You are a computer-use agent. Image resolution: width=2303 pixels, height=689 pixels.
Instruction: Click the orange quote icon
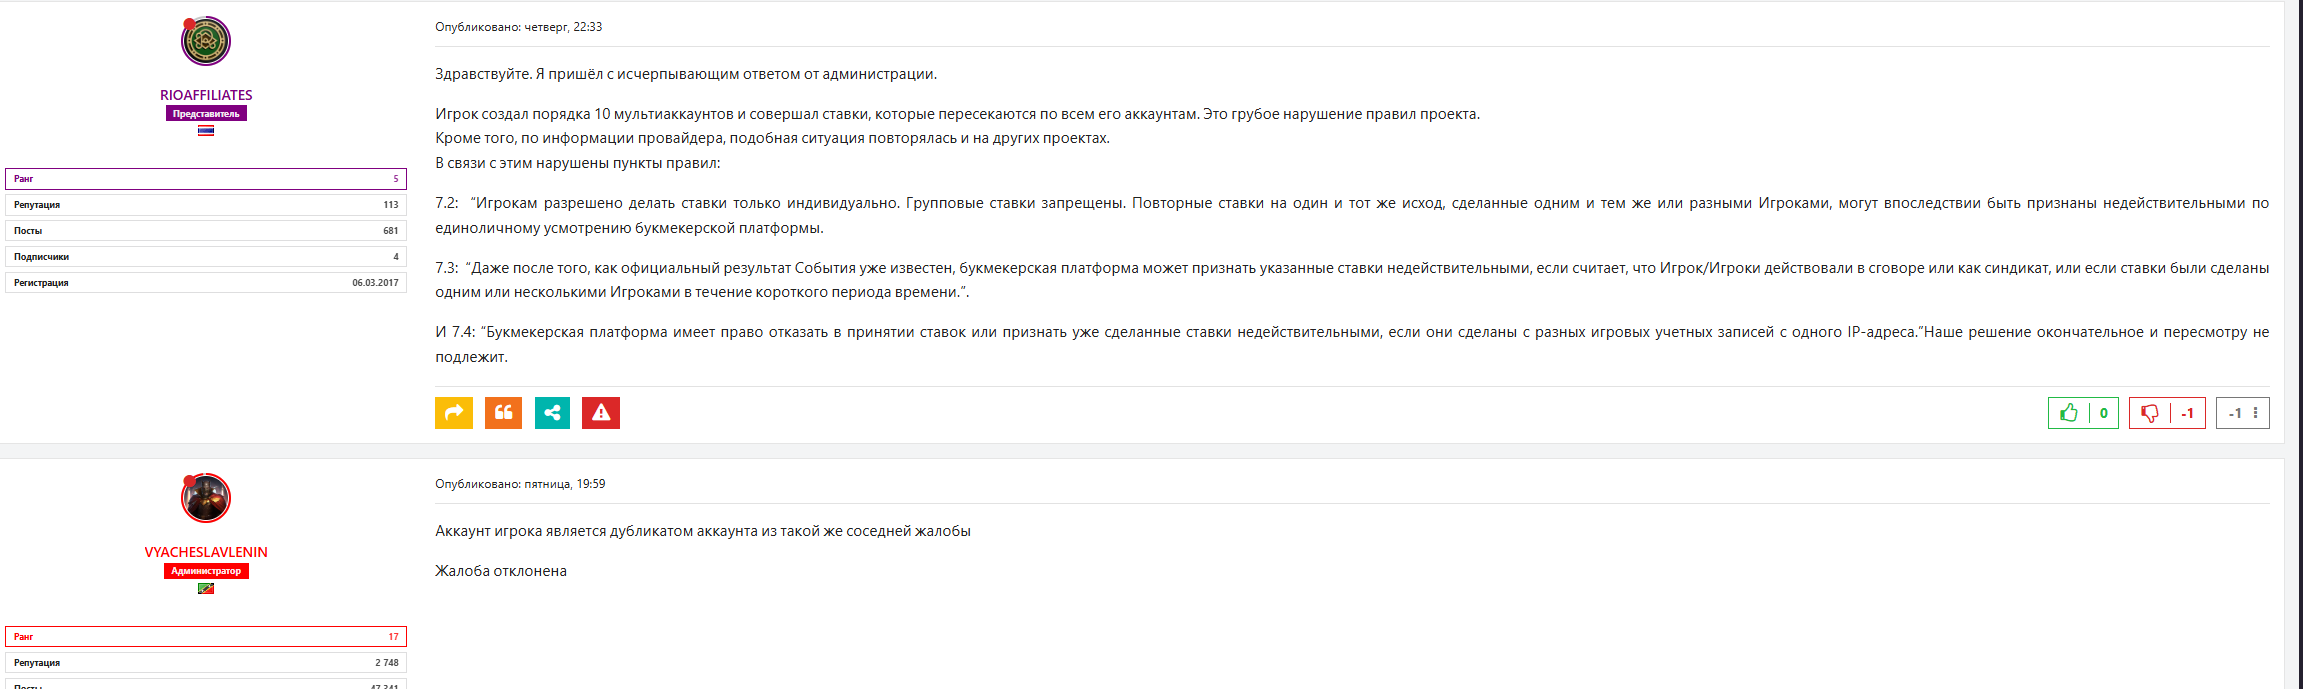click(503, 413)
